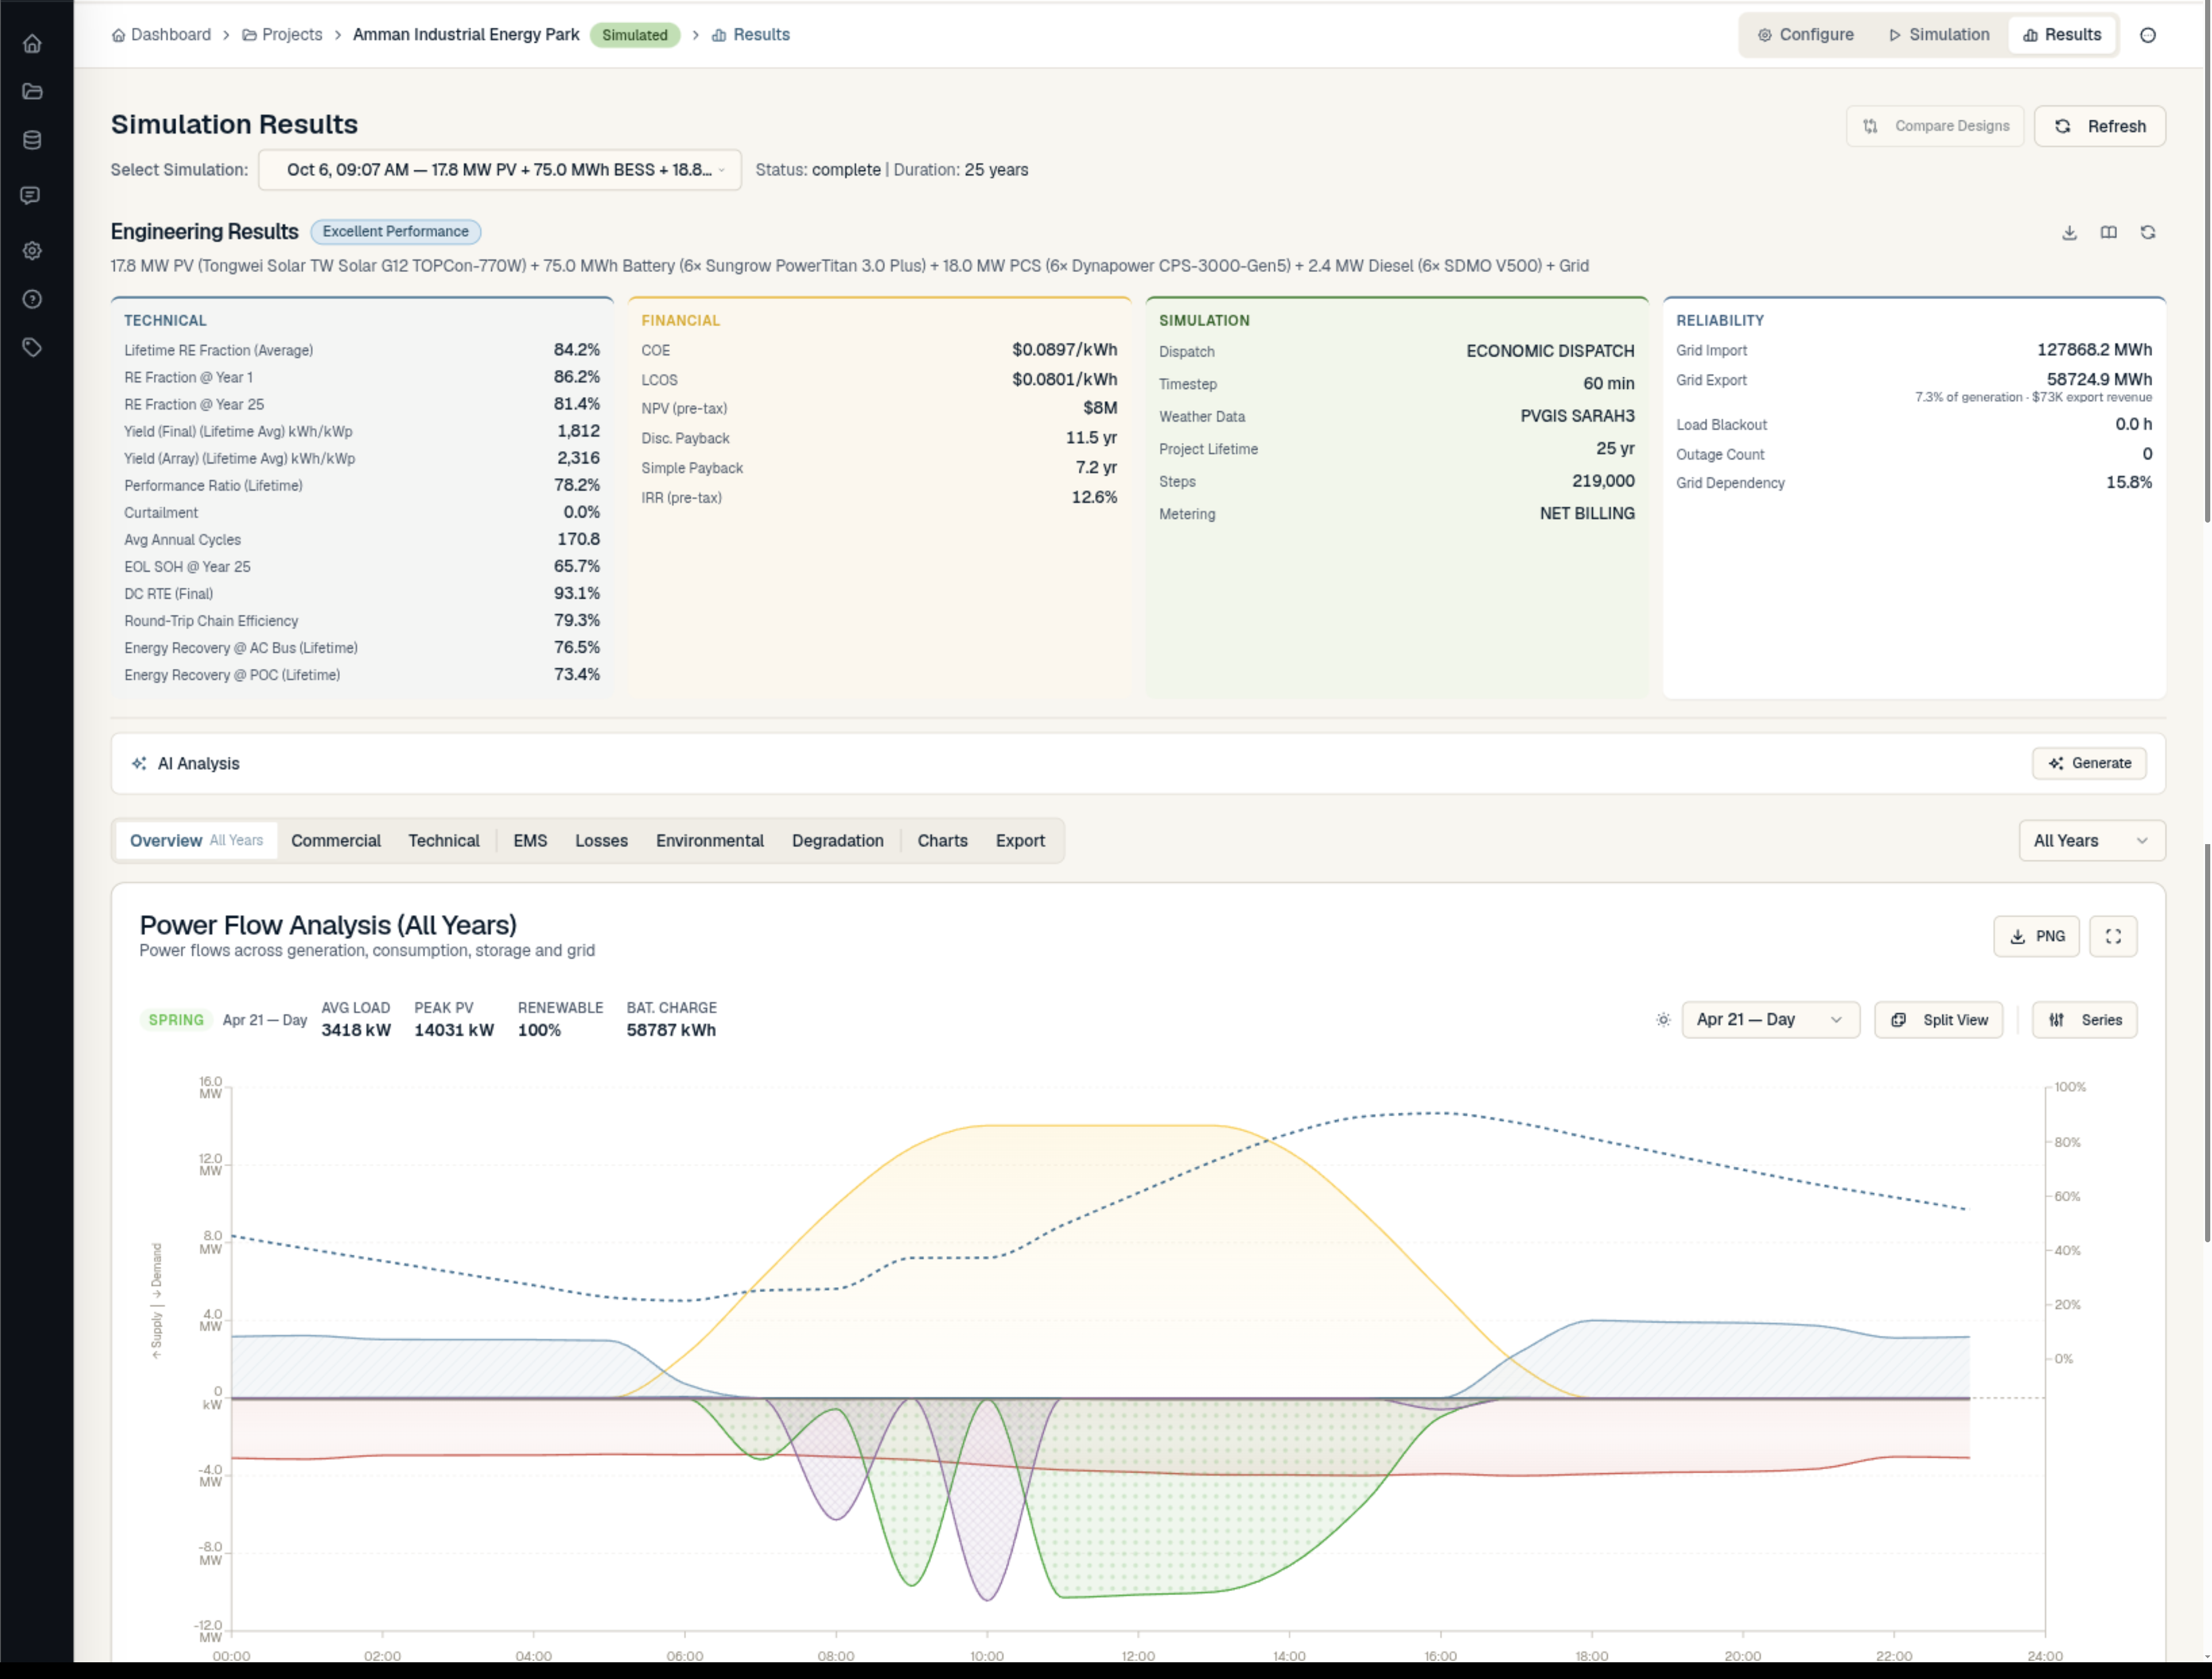
Task: Switch to the Environmental tab
Action: click(x=710, y=841)
